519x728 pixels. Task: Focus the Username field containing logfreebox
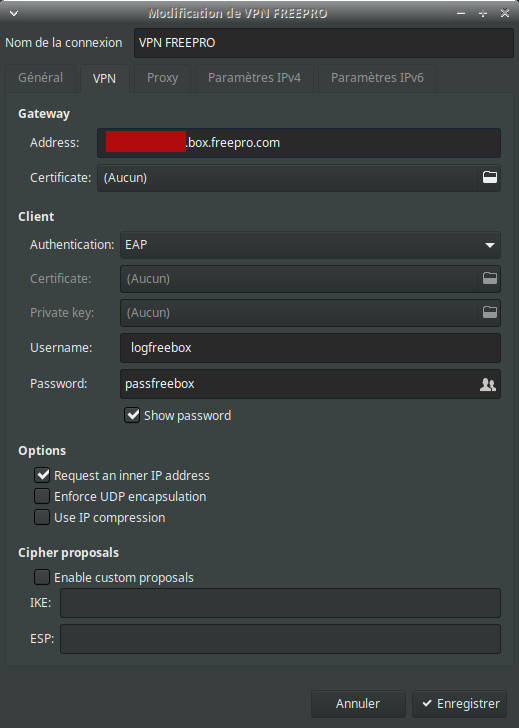310,348
